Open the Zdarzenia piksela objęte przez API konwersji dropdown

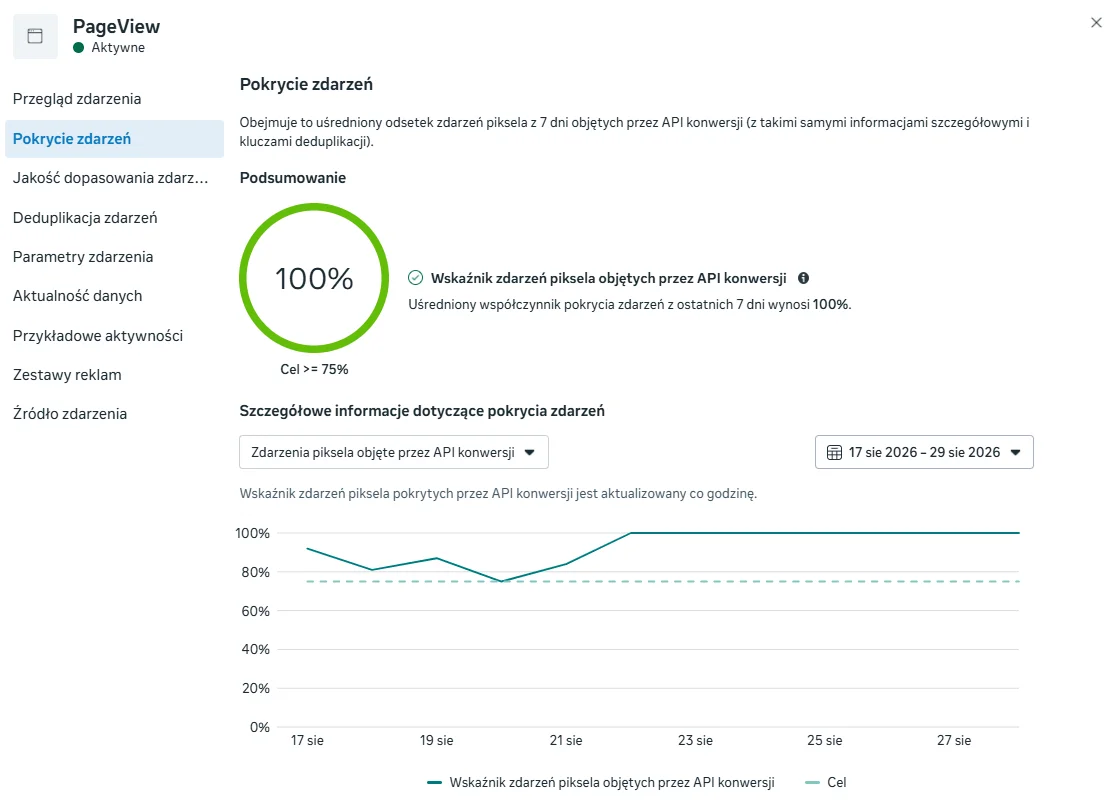(x=394, y=452)
